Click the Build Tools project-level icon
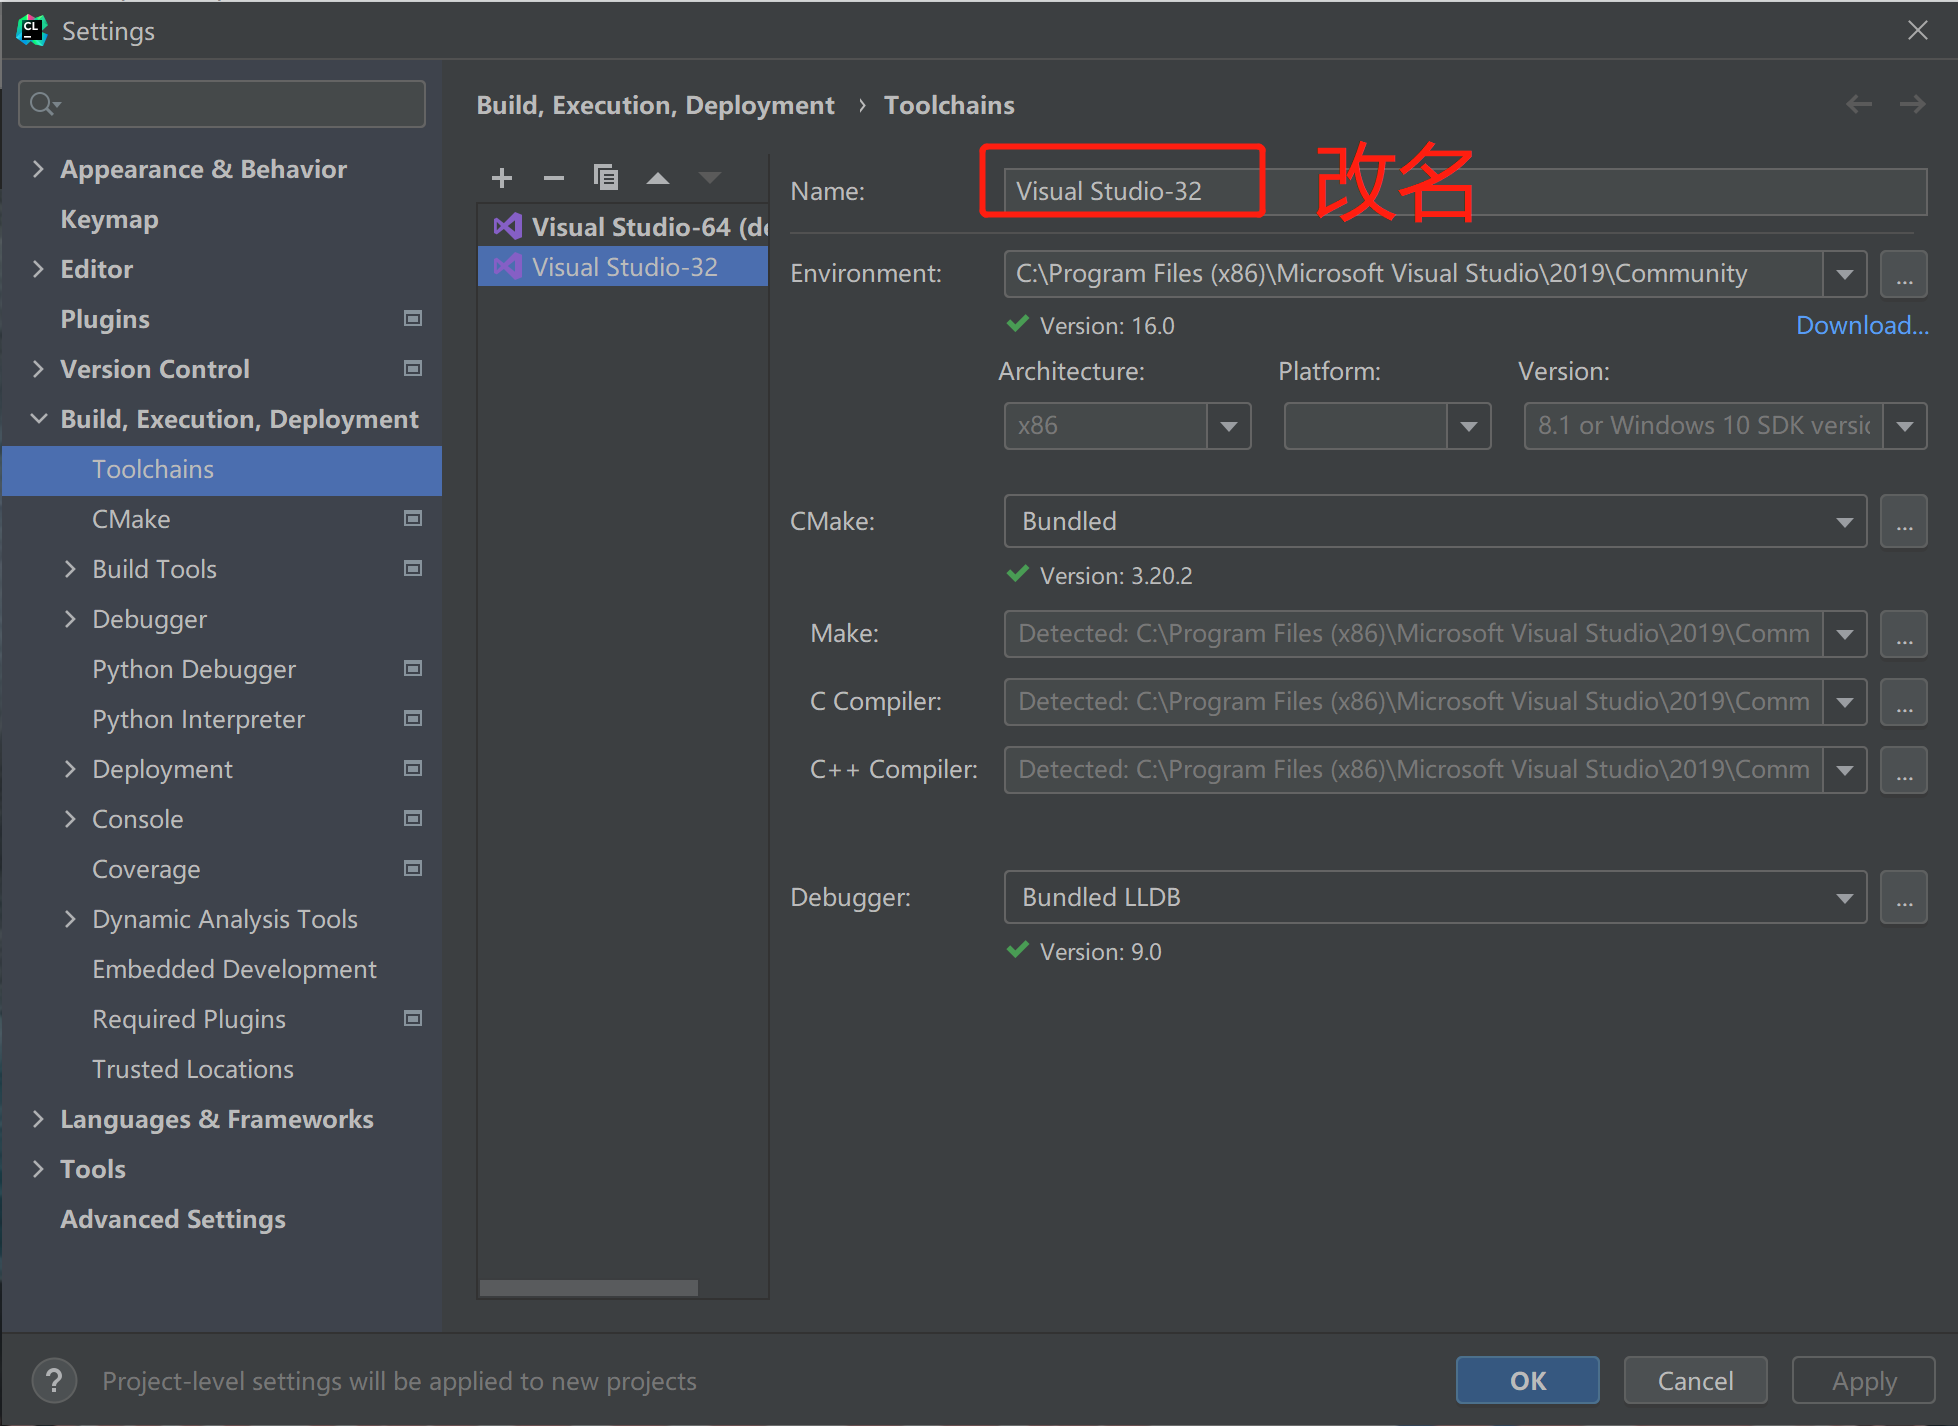Image resolution: width=1958 pixels, height=1426 pixels. 412,568
